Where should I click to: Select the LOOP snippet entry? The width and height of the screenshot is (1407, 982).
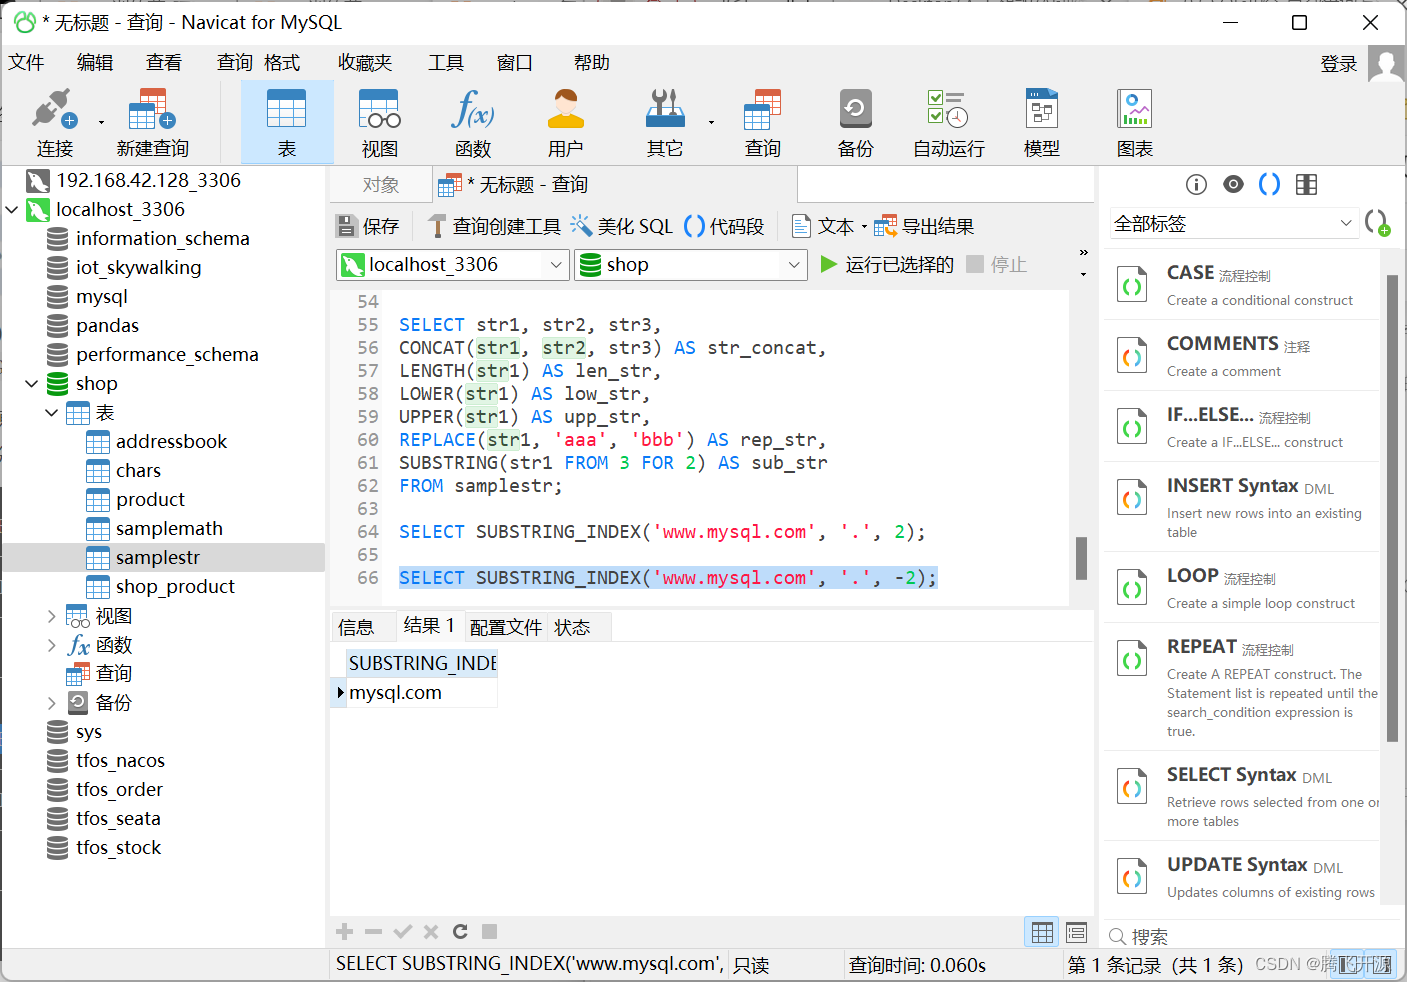pos(1241,588)
